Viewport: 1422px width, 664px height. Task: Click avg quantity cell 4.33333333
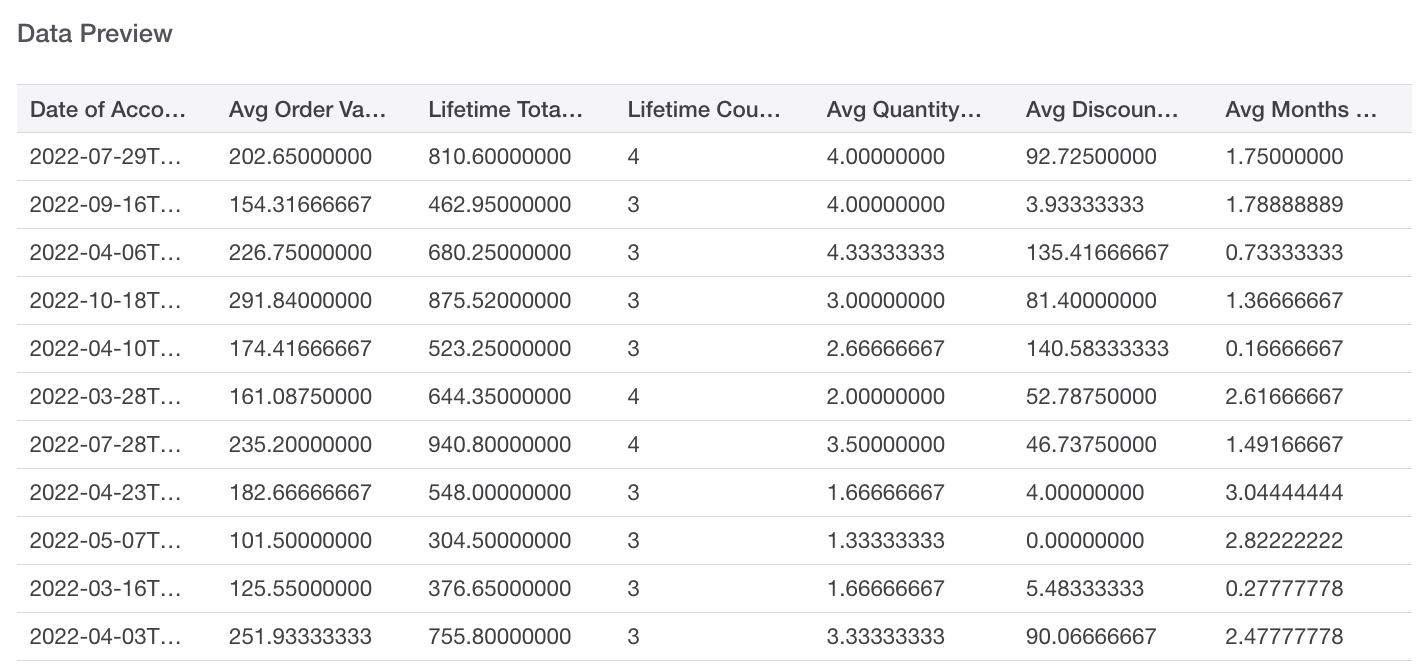coord(886,253)
